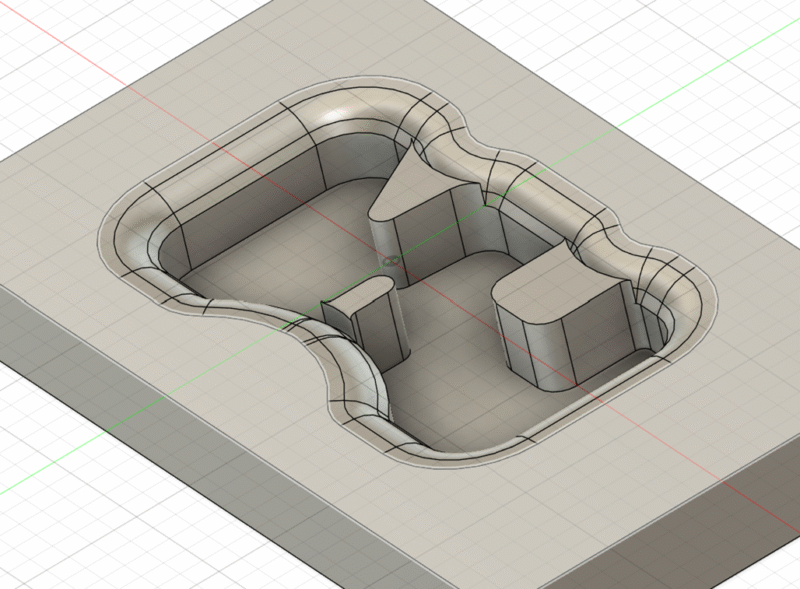Select the small rounded boss vertical face
Image resolution: width=800 pixels, height=589 pixels.
370,330
